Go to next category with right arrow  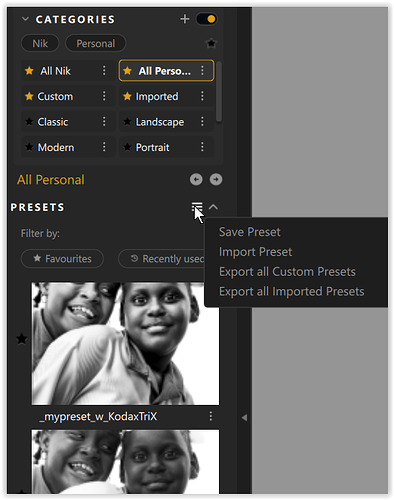[216, 179]
